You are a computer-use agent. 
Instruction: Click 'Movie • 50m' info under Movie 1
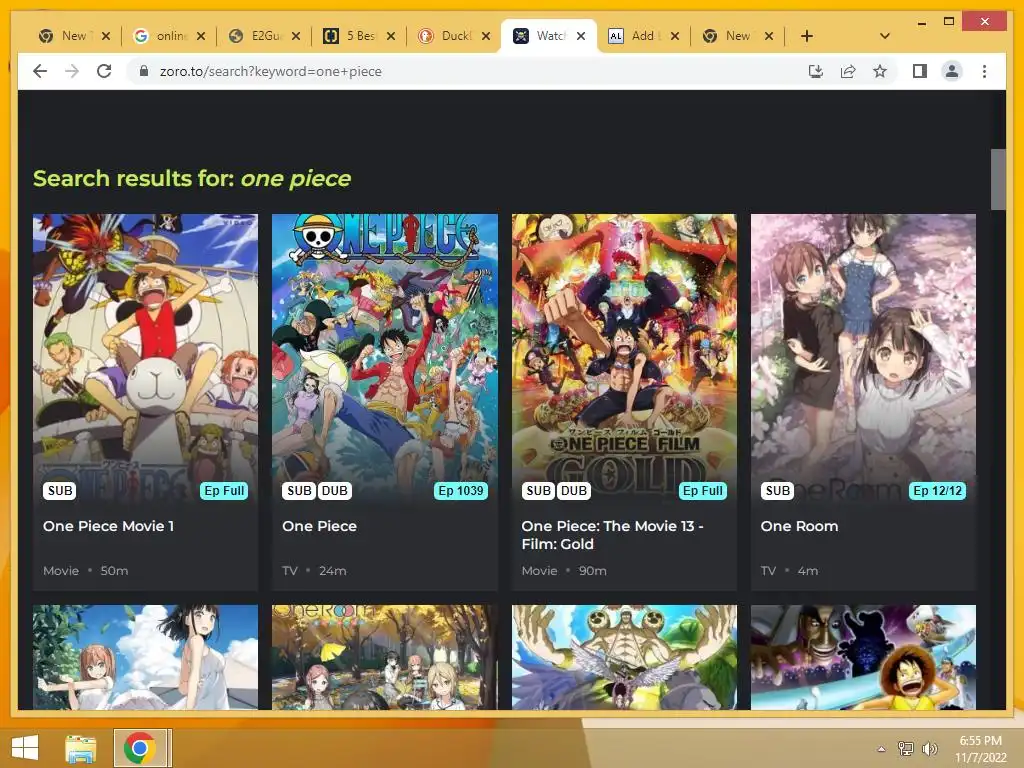(86, 570)
